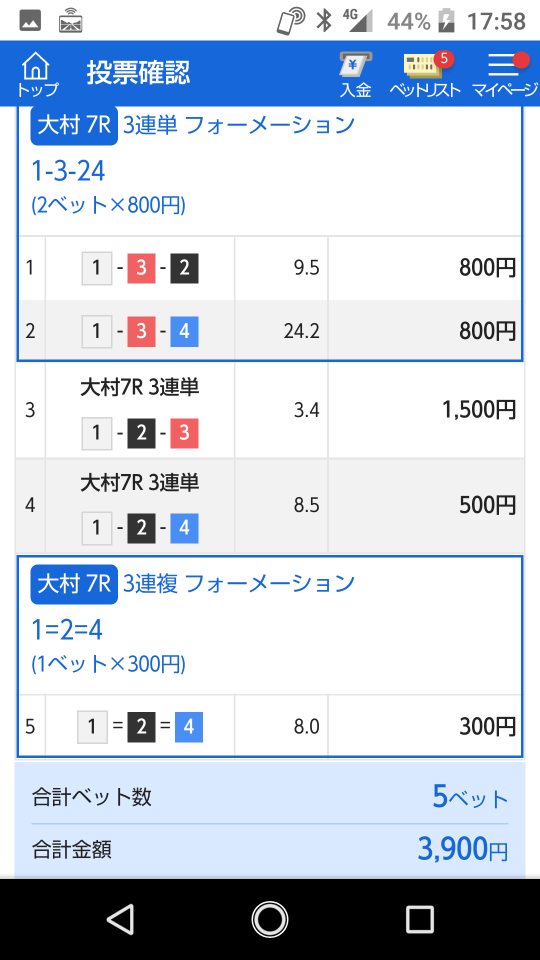Viewport: 540px width, 960px height.
Task: Tap the 合計金額 3,900円 total
Action: tap(270, 850)
